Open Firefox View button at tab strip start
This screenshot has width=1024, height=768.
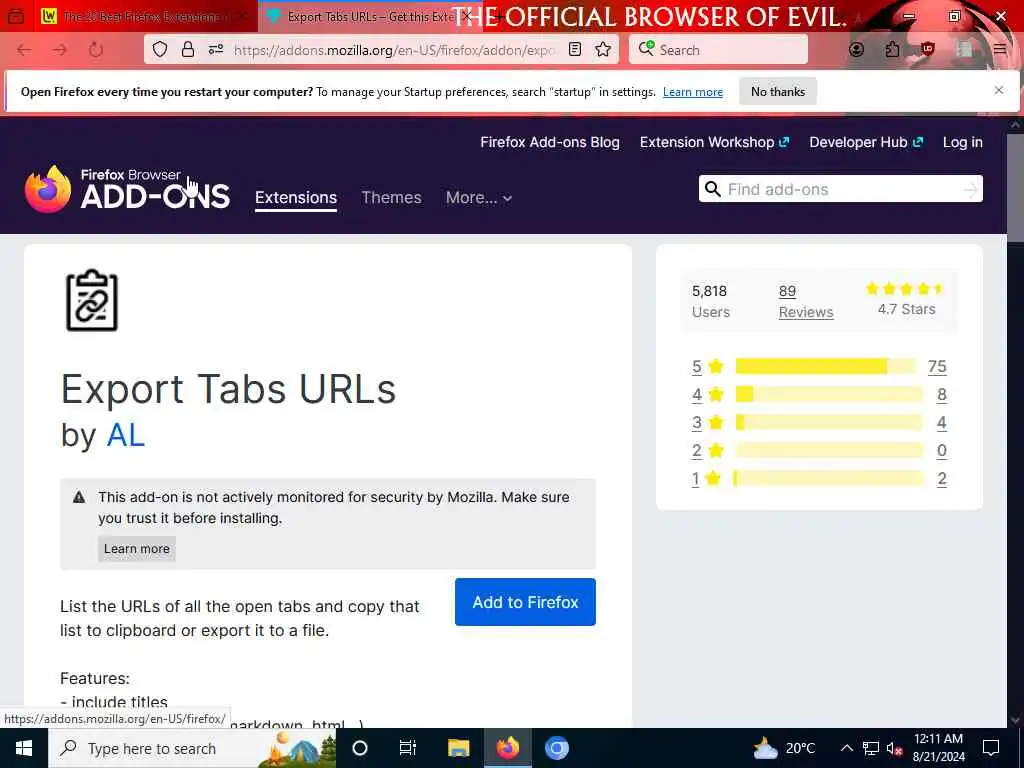16,16
